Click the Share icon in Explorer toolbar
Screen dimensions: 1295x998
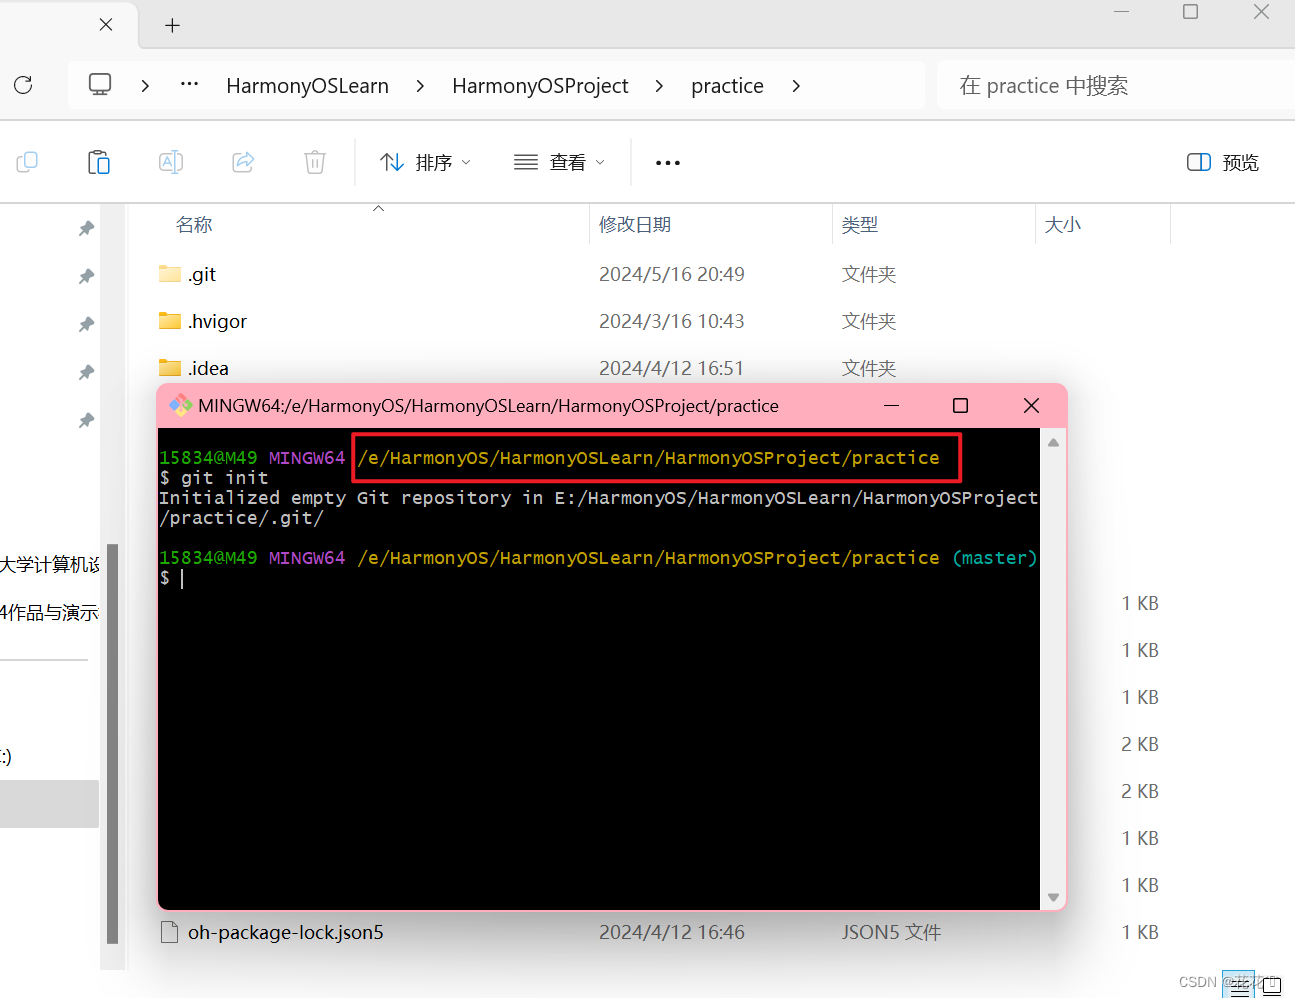243,162
